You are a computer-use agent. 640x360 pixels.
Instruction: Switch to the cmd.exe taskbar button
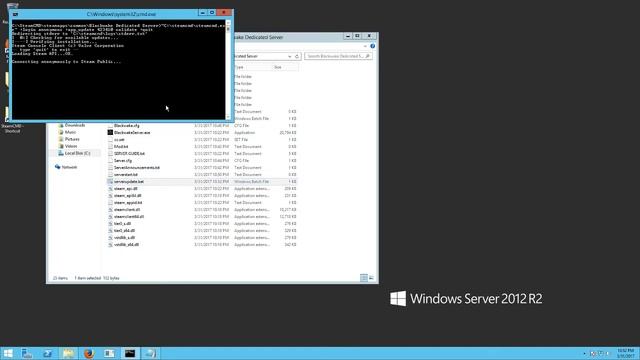[130, 353]
